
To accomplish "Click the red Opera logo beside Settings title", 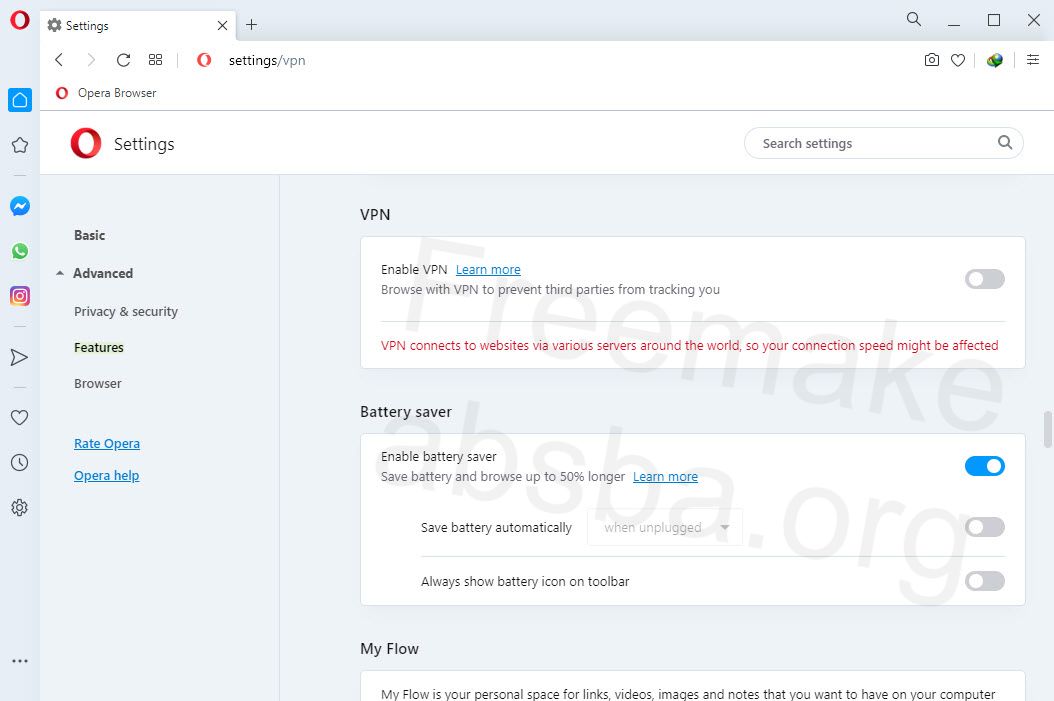I will coord(86,142).
